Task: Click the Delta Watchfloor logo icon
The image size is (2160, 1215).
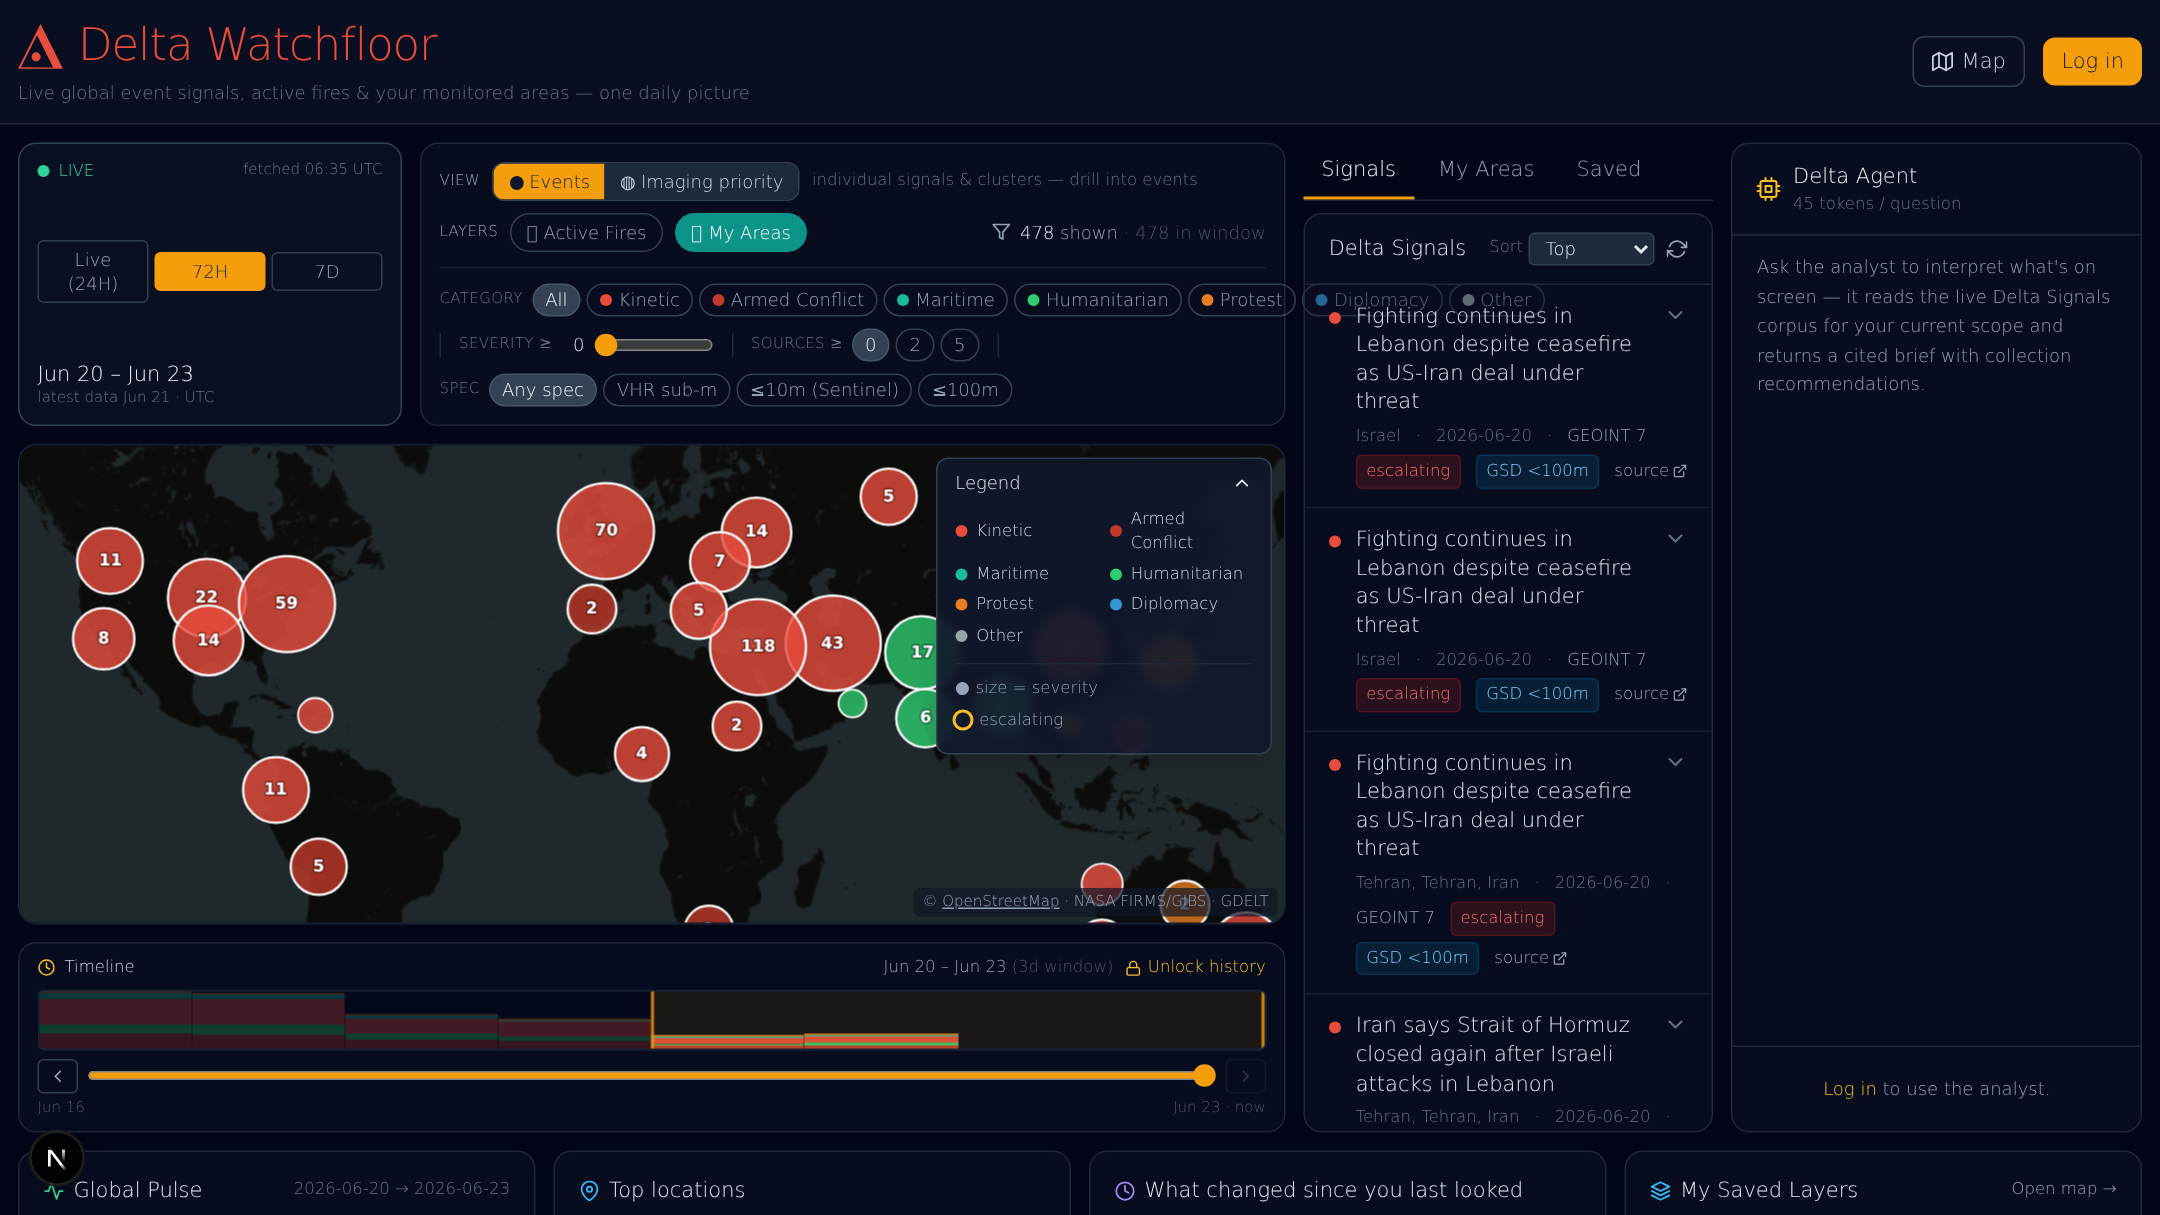Action: pyautogui.click(x=40, y=47)
